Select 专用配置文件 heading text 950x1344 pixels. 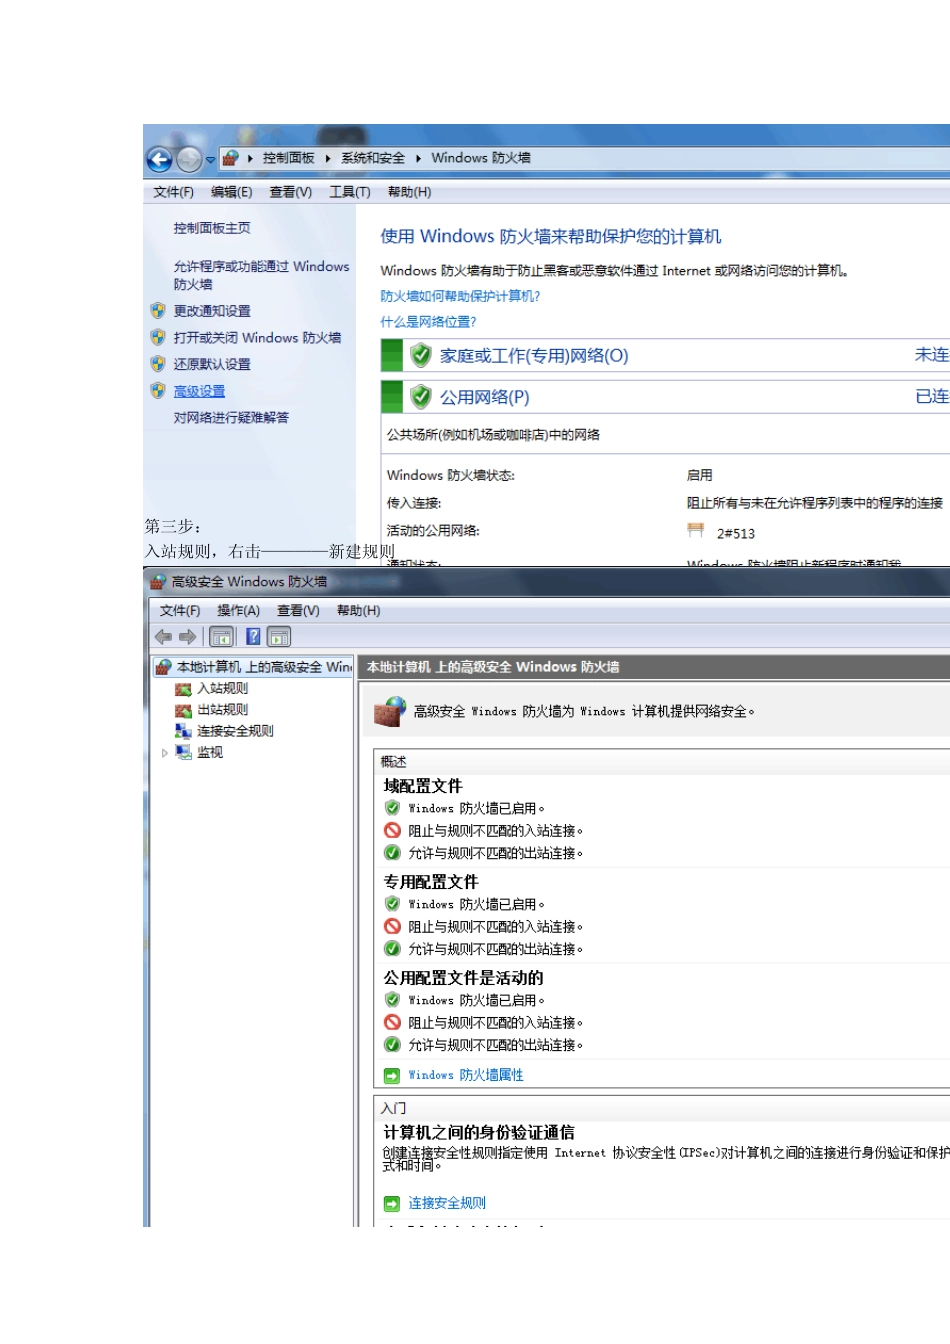pyautogui.click(x=431, y=882)
